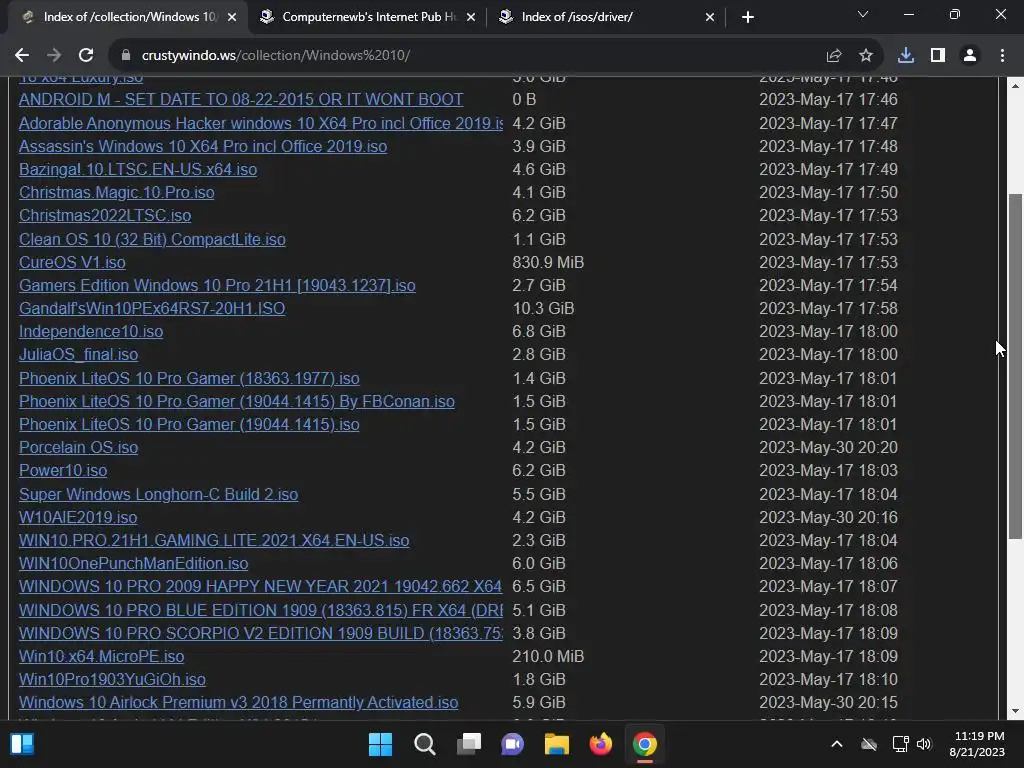Screen dimensions: 1024x768
Task: Download Phoenix LiteOS 10 Pro Gamer (18363.1977).iso
Action: pyautogui.click(x=189, y=378)
